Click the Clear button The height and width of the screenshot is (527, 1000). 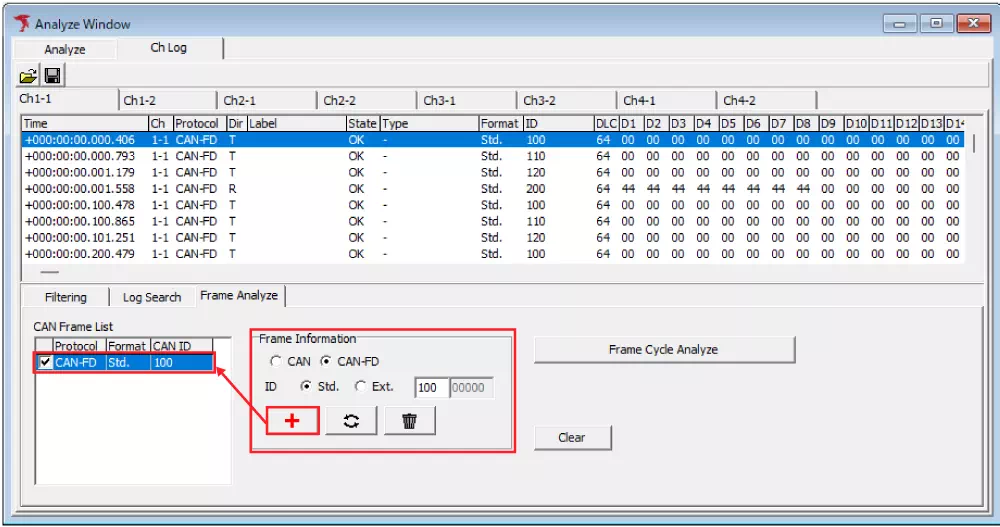pos(572,438)
